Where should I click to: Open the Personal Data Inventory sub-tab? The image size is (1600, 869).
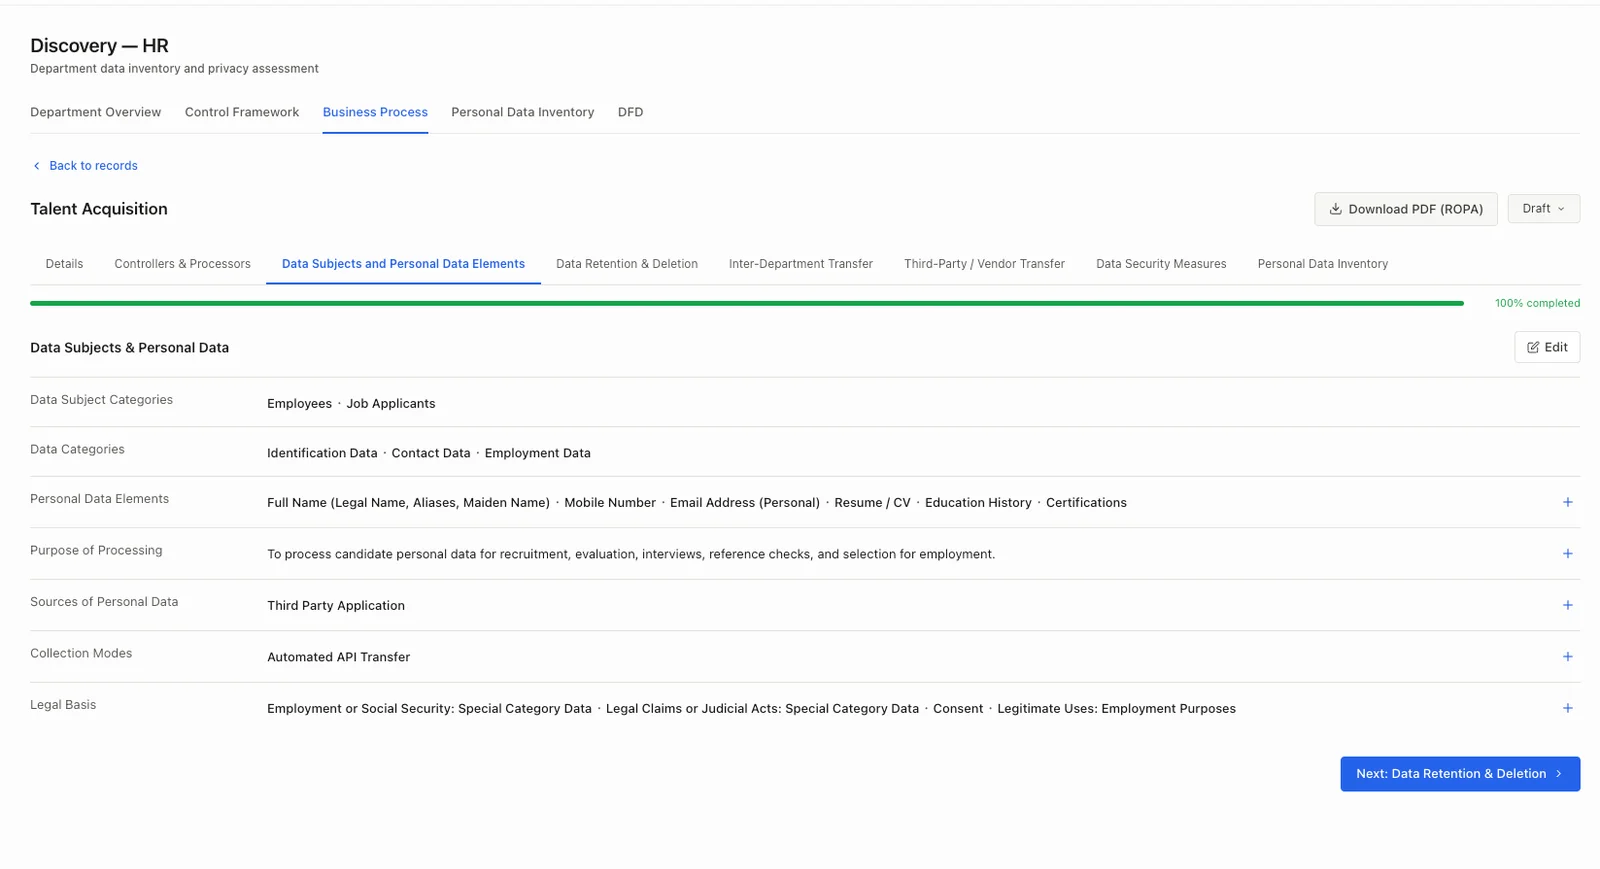pos(1322,264)
